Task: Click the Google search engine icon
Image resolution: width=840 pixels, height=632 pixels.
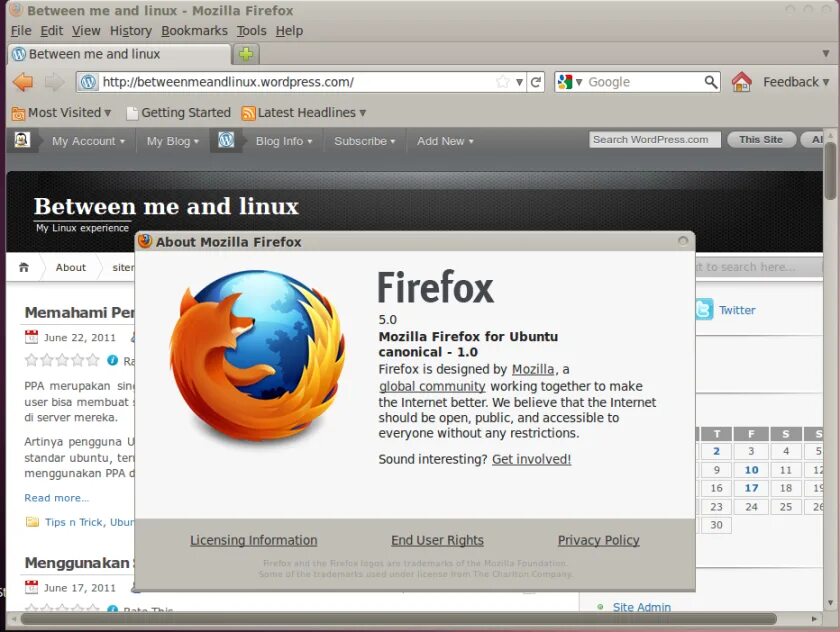Action: click(565, 82)
